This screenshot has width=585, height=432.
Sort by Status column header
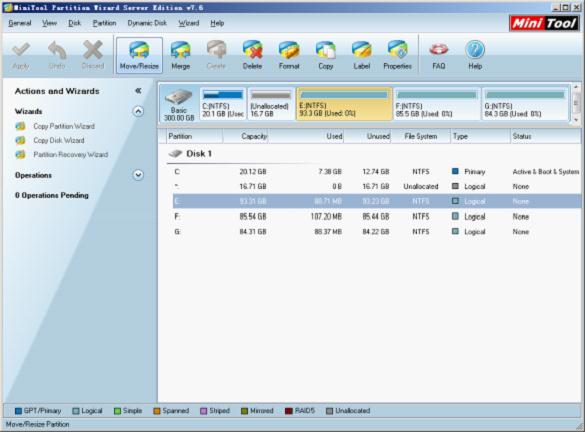click(545, 136)
